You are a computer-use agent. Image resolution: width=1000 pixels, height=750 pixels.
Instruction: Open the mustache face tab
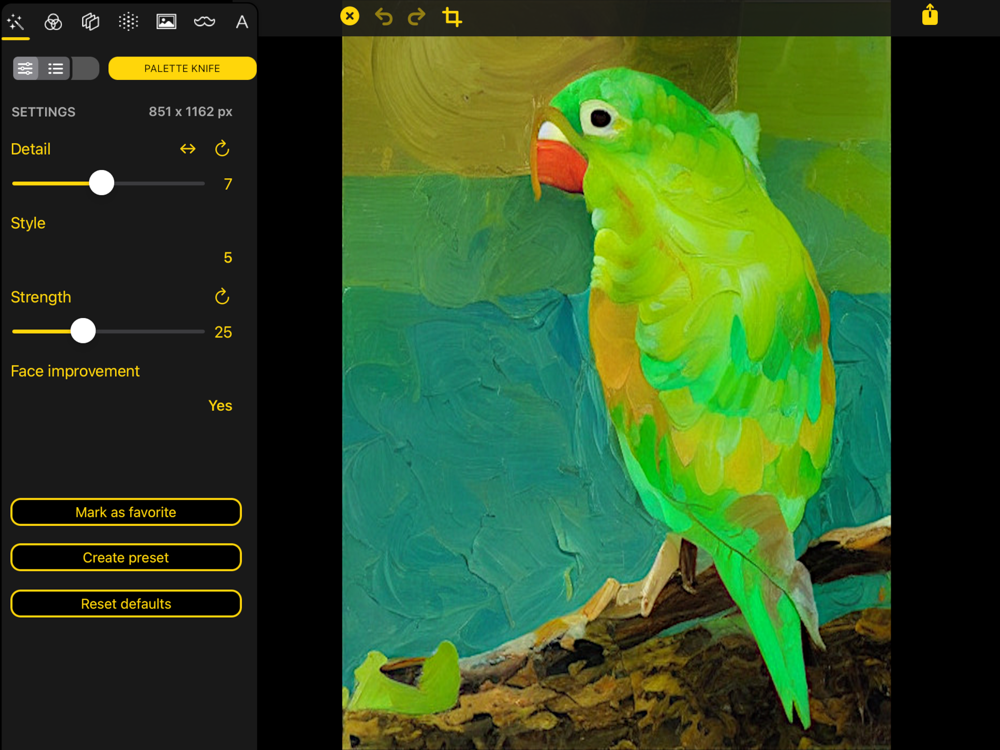(204, 22)
